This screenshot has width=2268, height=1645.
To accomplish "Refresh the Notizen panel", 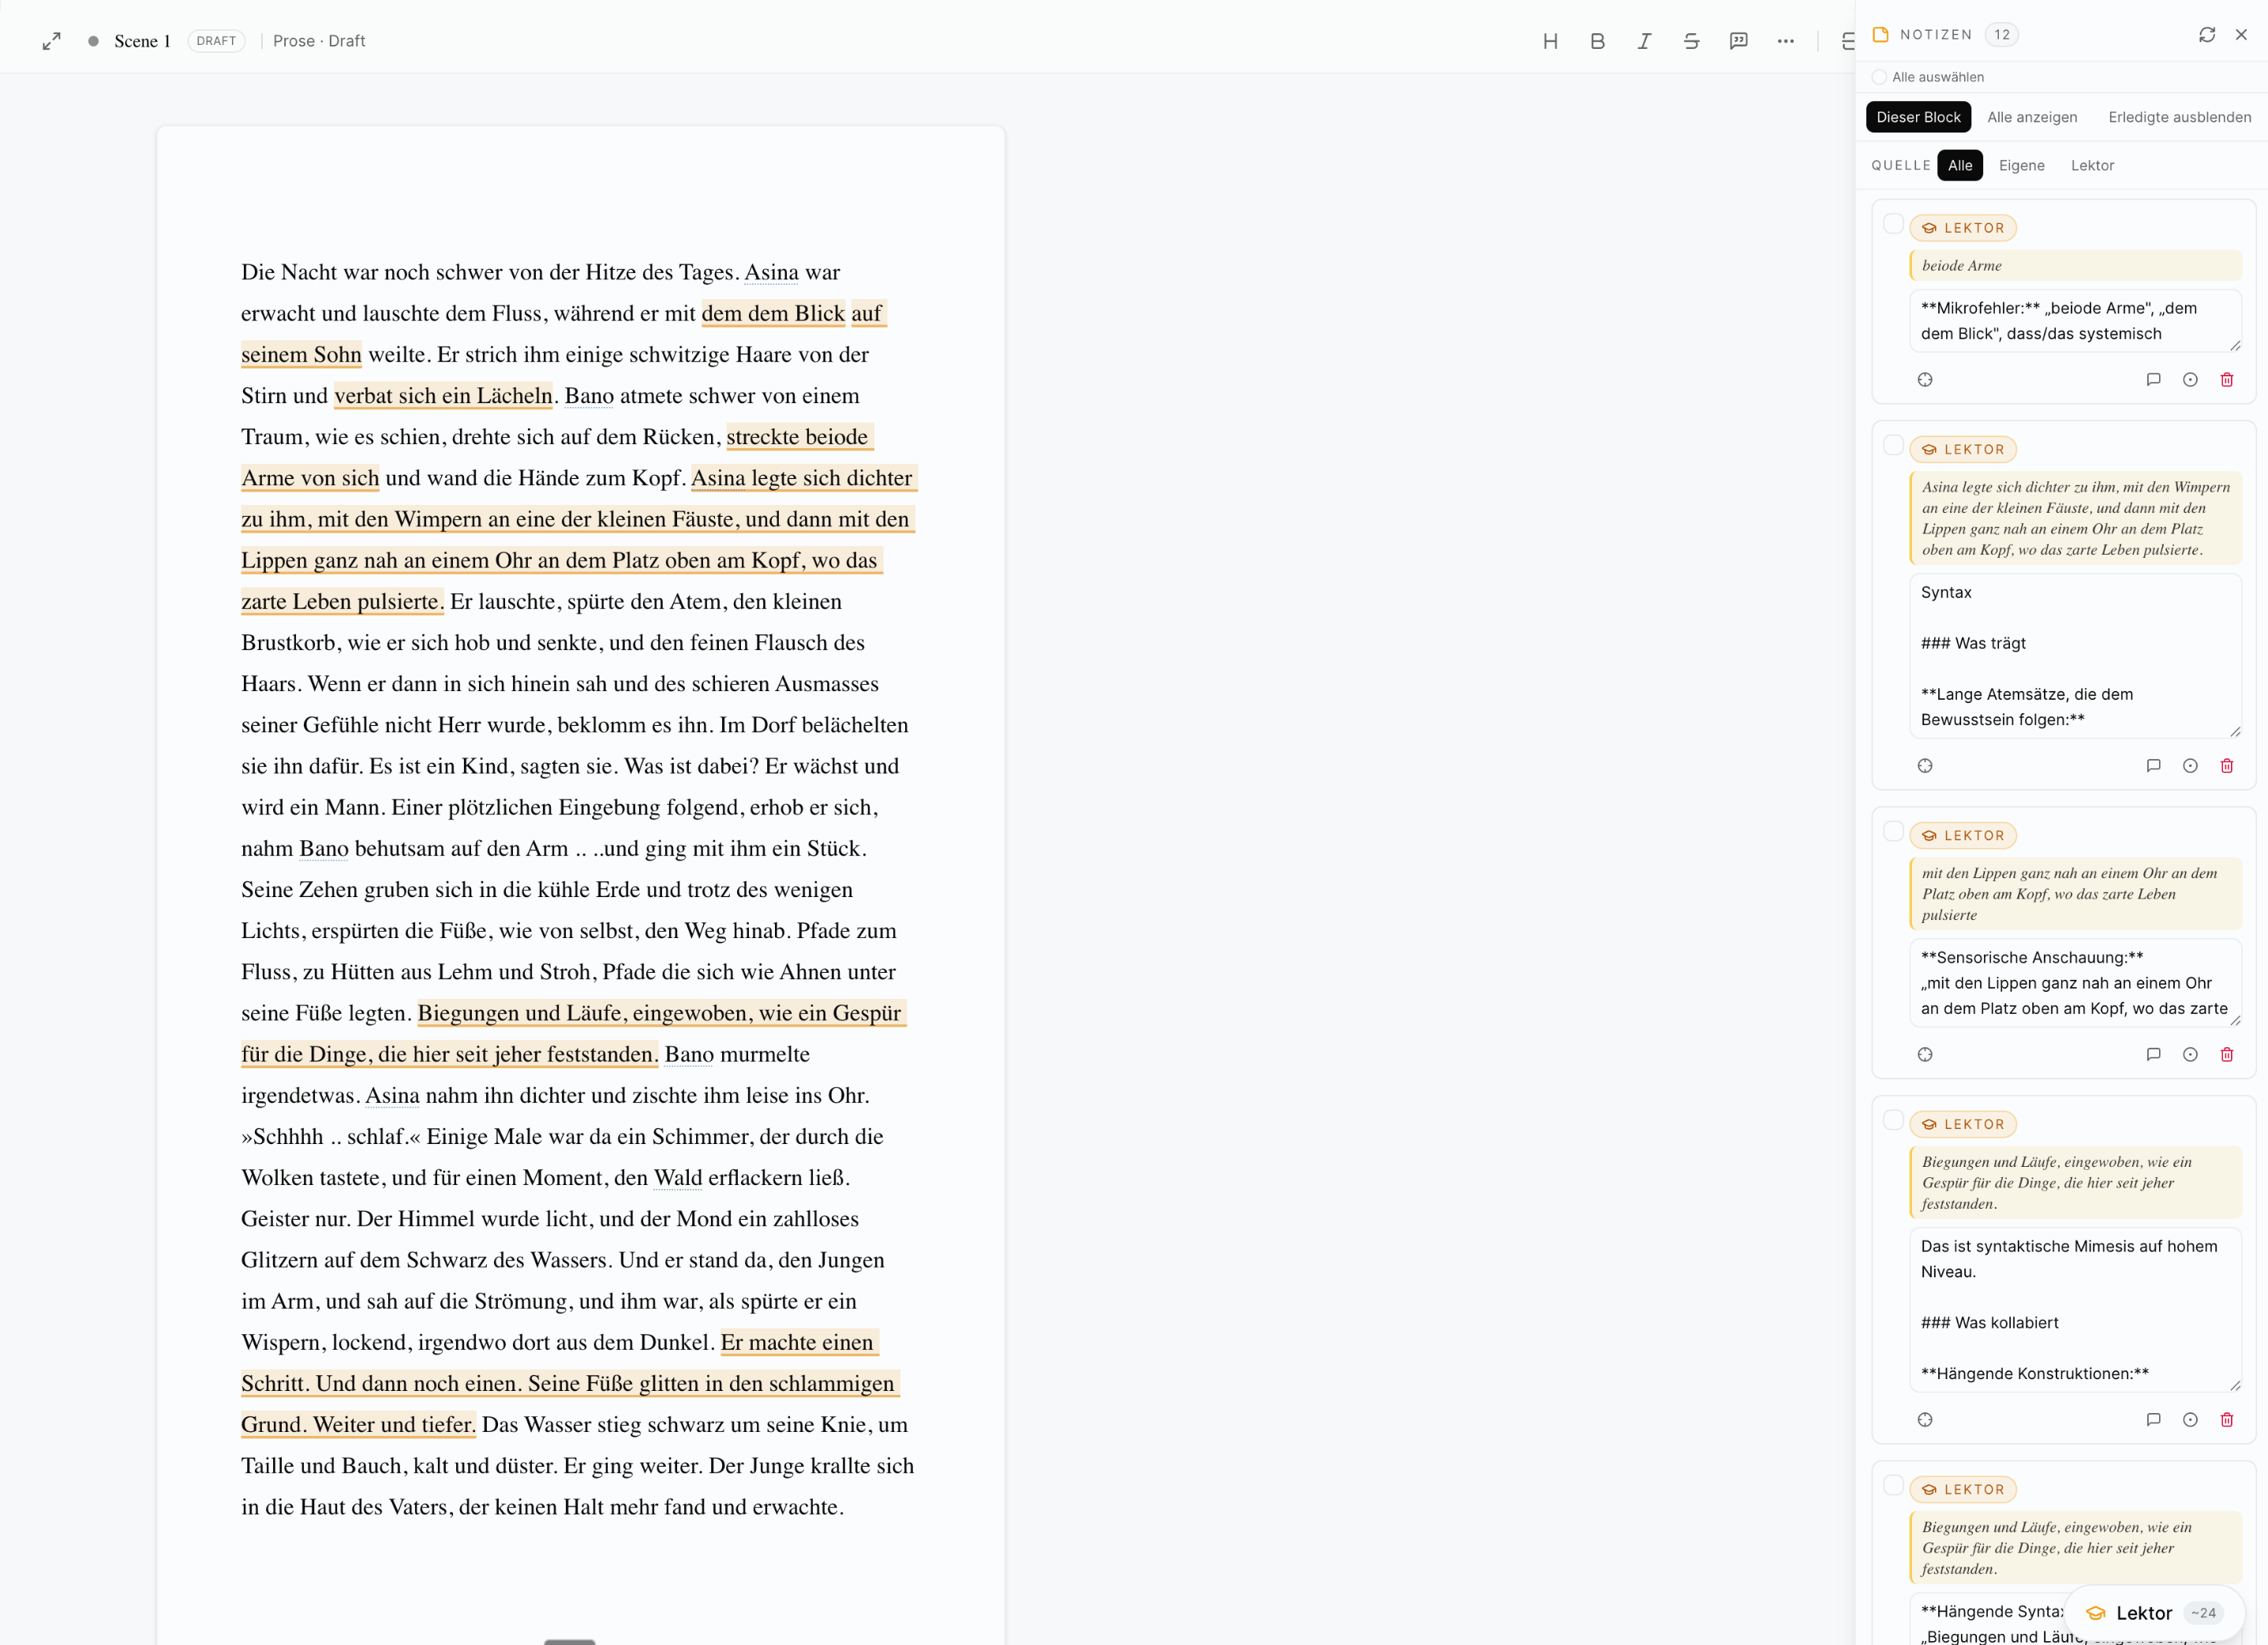I will click(x=2206, y=35).
